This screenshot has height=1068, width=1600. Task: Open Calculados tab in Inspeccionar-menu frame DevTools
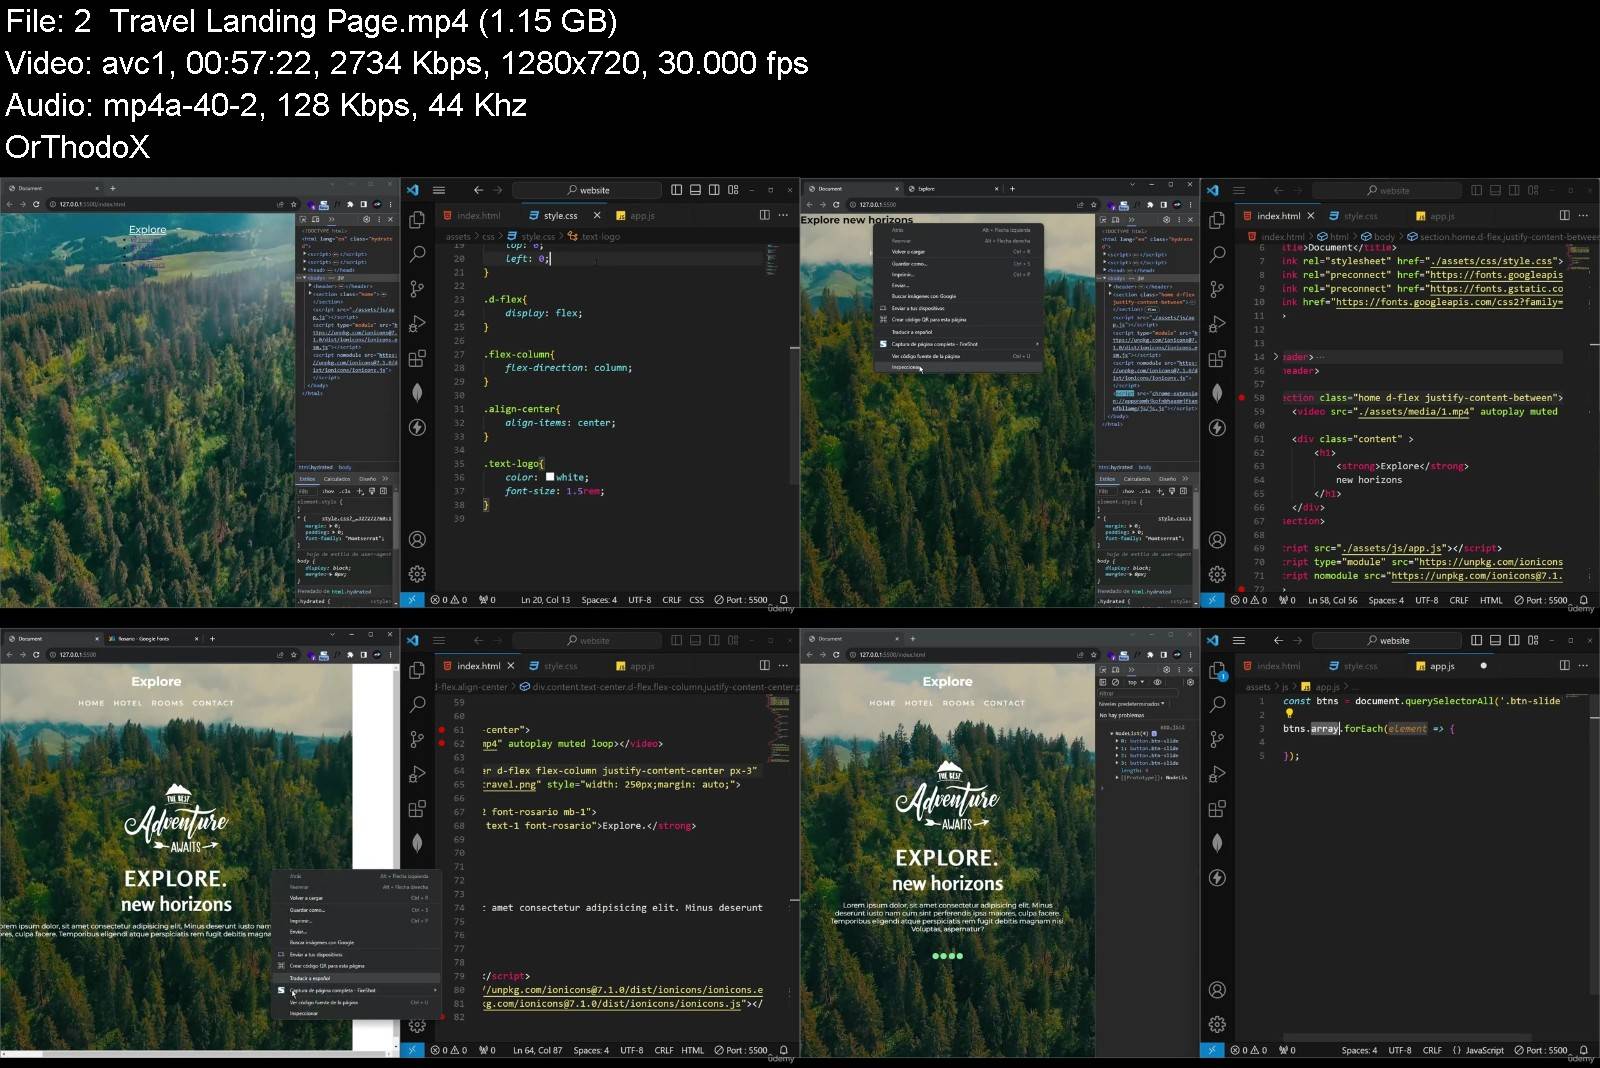[1137, 479]
